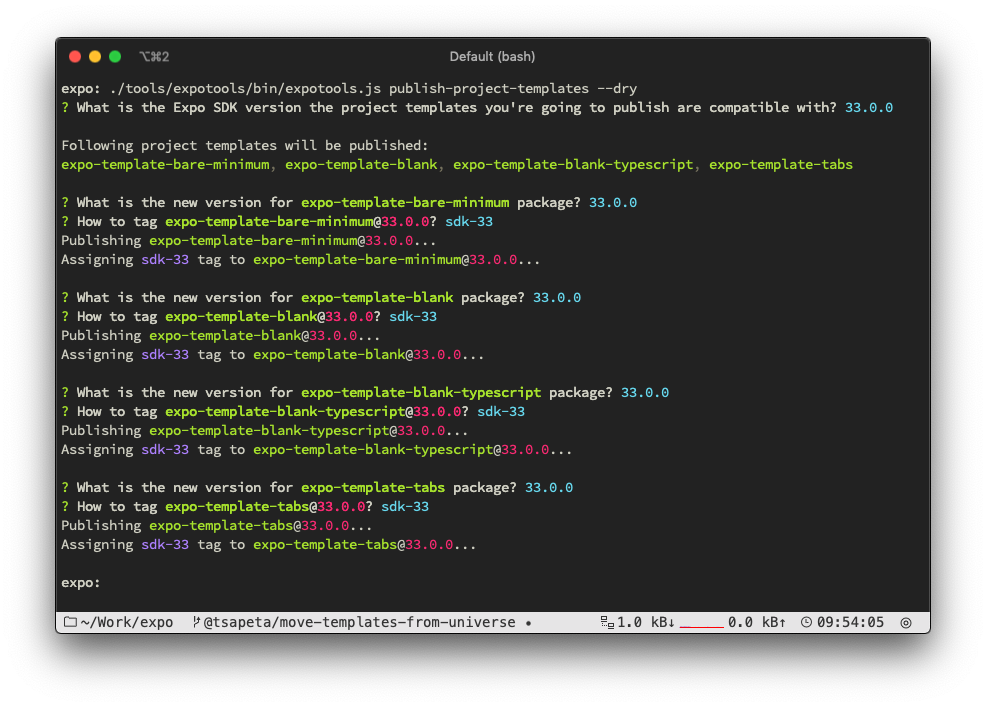Image resolution: width=986 pixels, height=707 pixels.
Task: Click the folder icon in the status bar
Action: pyautogui.click(x=70, y=622)
